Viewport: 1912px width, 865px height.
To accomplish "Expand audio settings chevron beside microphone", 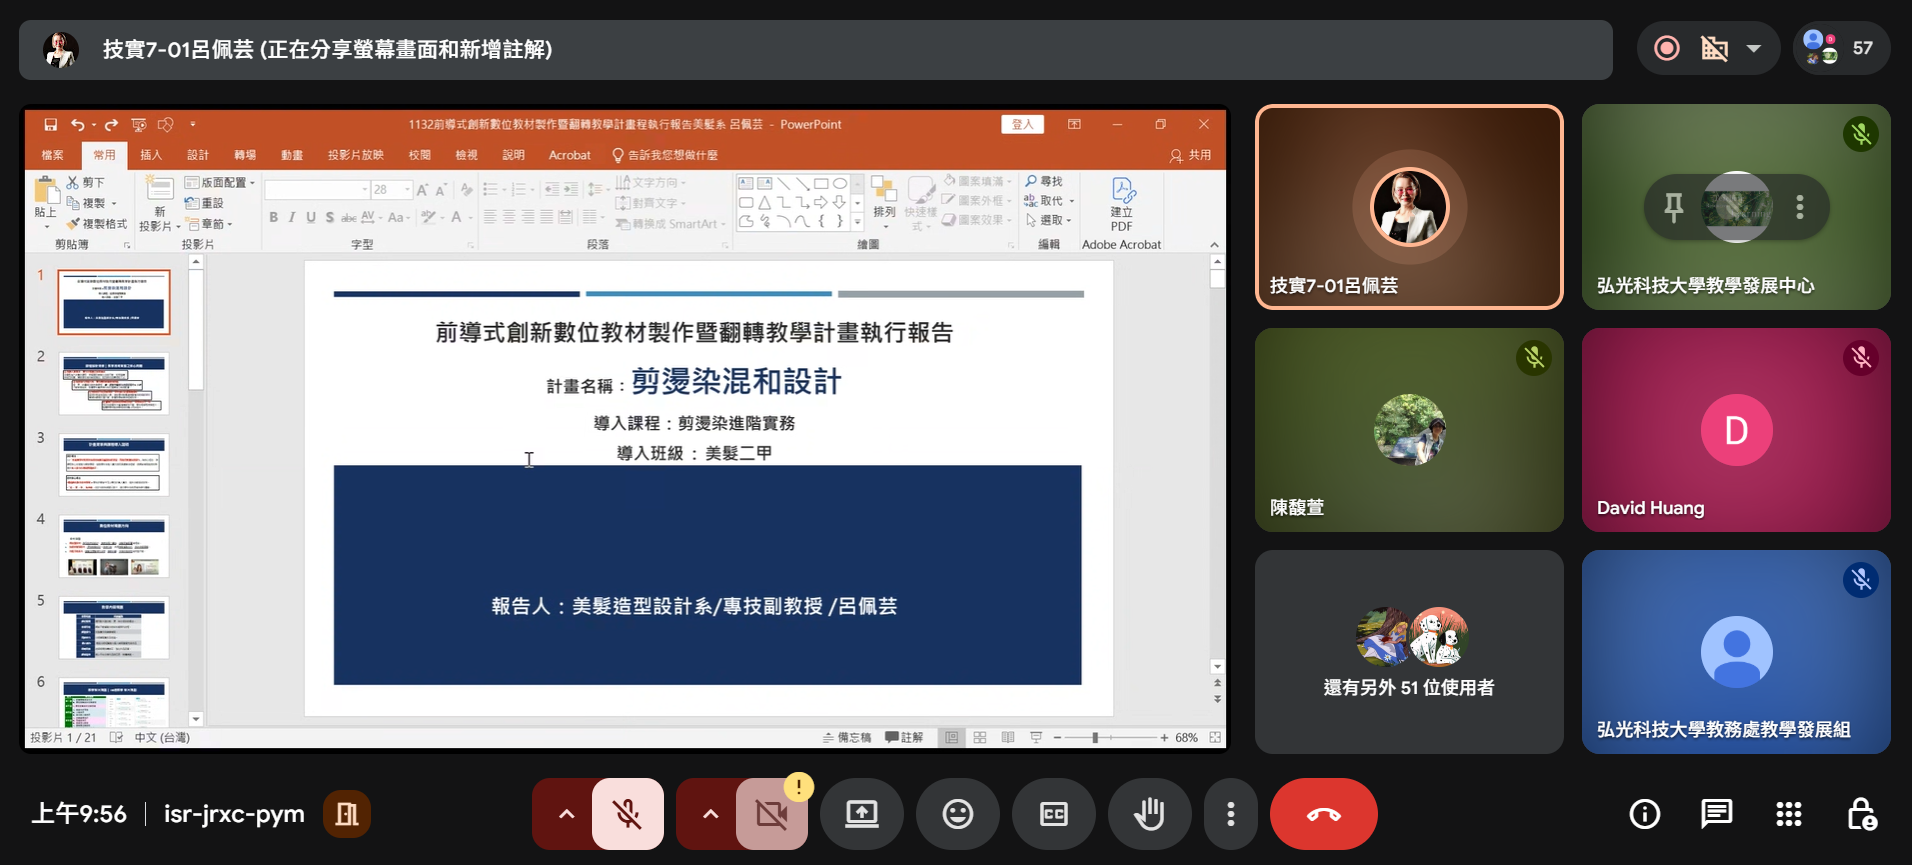I will pos(566,814).
